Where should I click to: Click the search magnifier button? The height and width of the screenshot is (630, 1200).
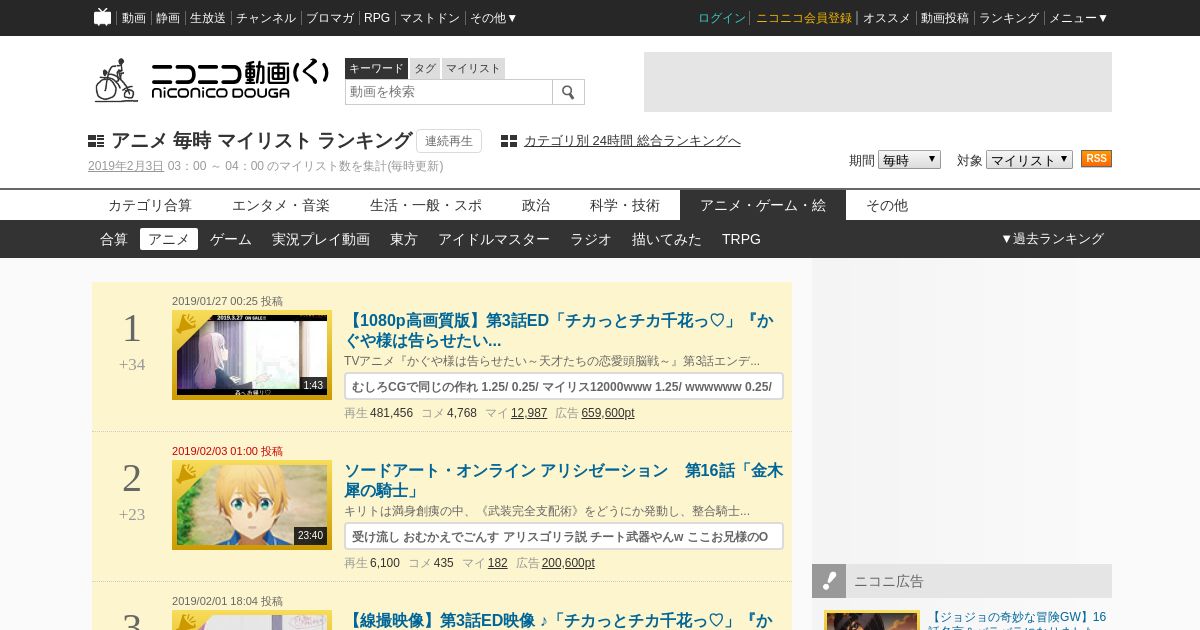pos(568,92)
